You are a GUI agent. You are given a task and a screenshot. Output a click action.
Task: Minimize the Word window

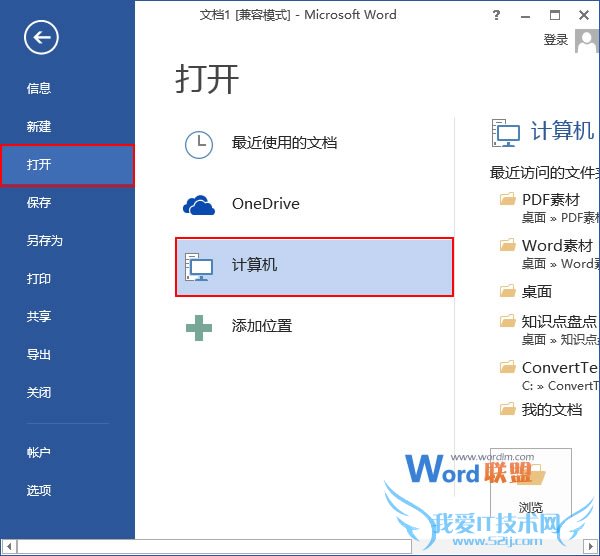(525, 16)
